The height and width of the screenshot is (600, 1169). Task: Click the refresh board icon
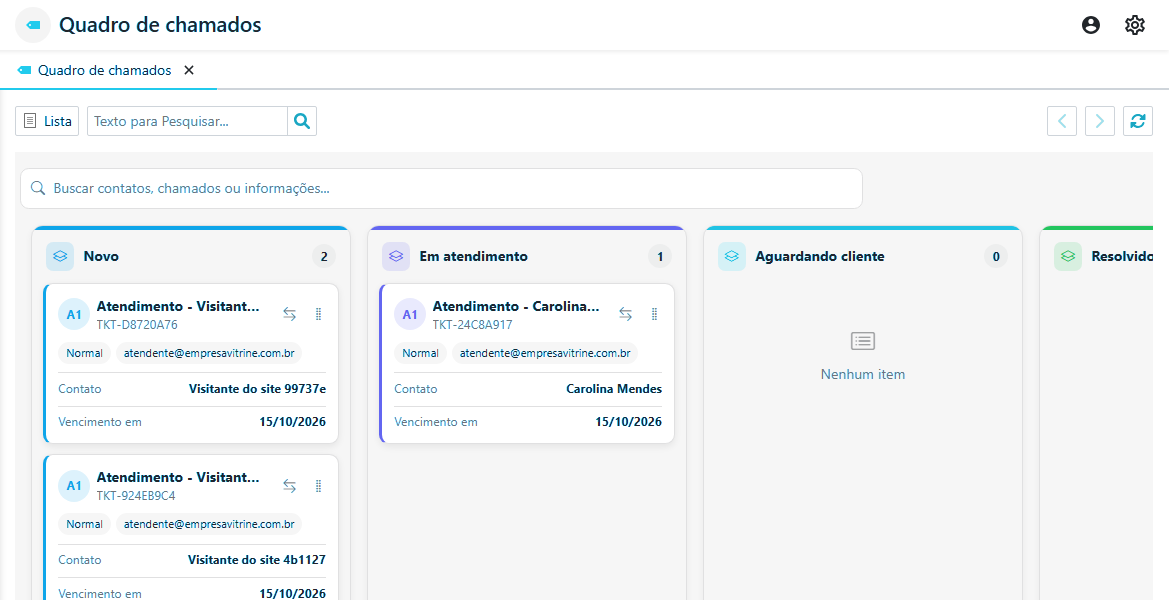pyautogui.click(x=1138, y=121)
